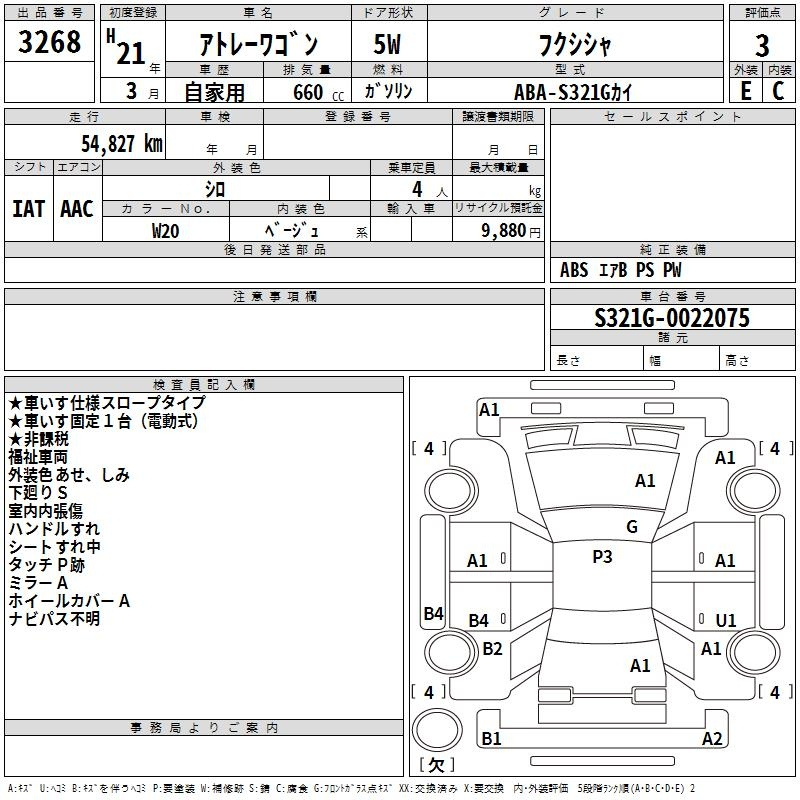
Task: Click the recycle deposit amount 9,880円
Action: pyautogui.click(x=510, y=231)
